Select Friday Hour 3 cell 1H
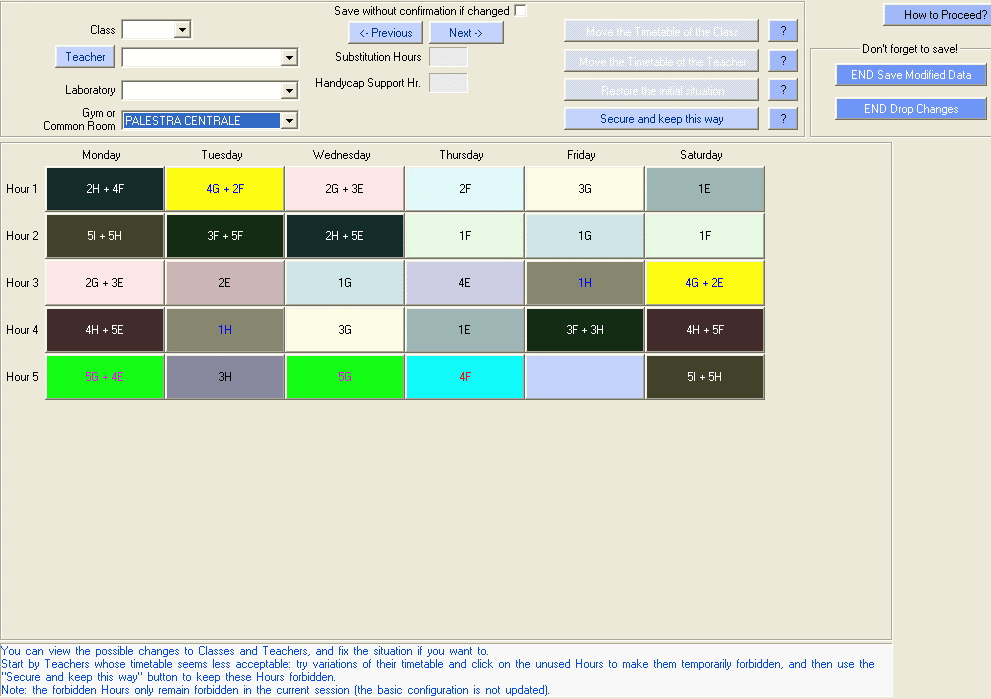Viewport: 991px width, 699px height. pyautogui.click(x=585, y=283)
